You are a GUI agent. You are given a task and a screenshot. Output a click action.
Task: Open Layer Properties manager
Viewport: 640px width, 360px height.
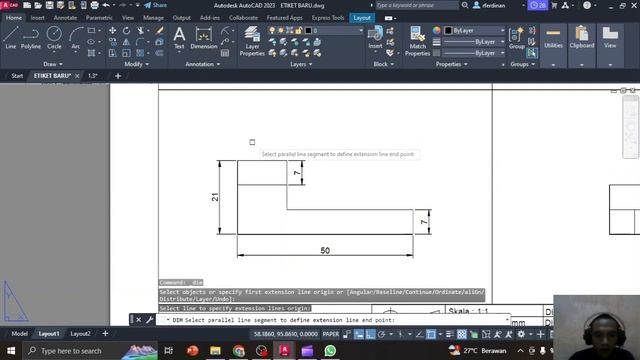pyautogui.click(x=252, y=41)
